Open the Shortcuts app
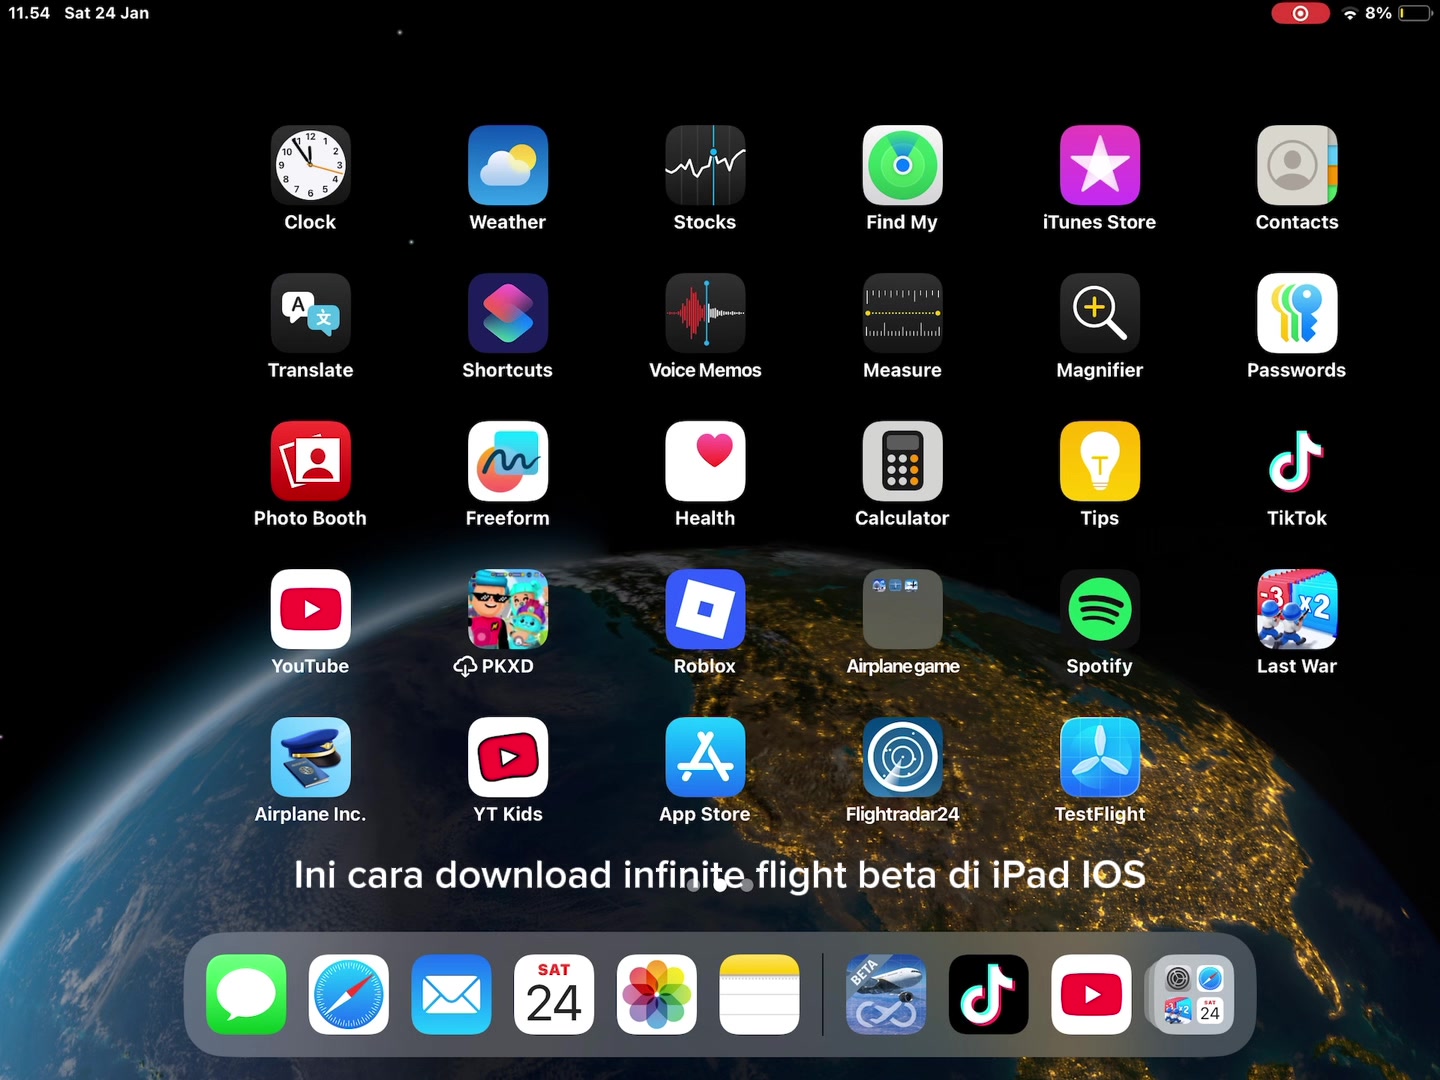Viewport: 1440px width, 1080px height. (508, 313)
